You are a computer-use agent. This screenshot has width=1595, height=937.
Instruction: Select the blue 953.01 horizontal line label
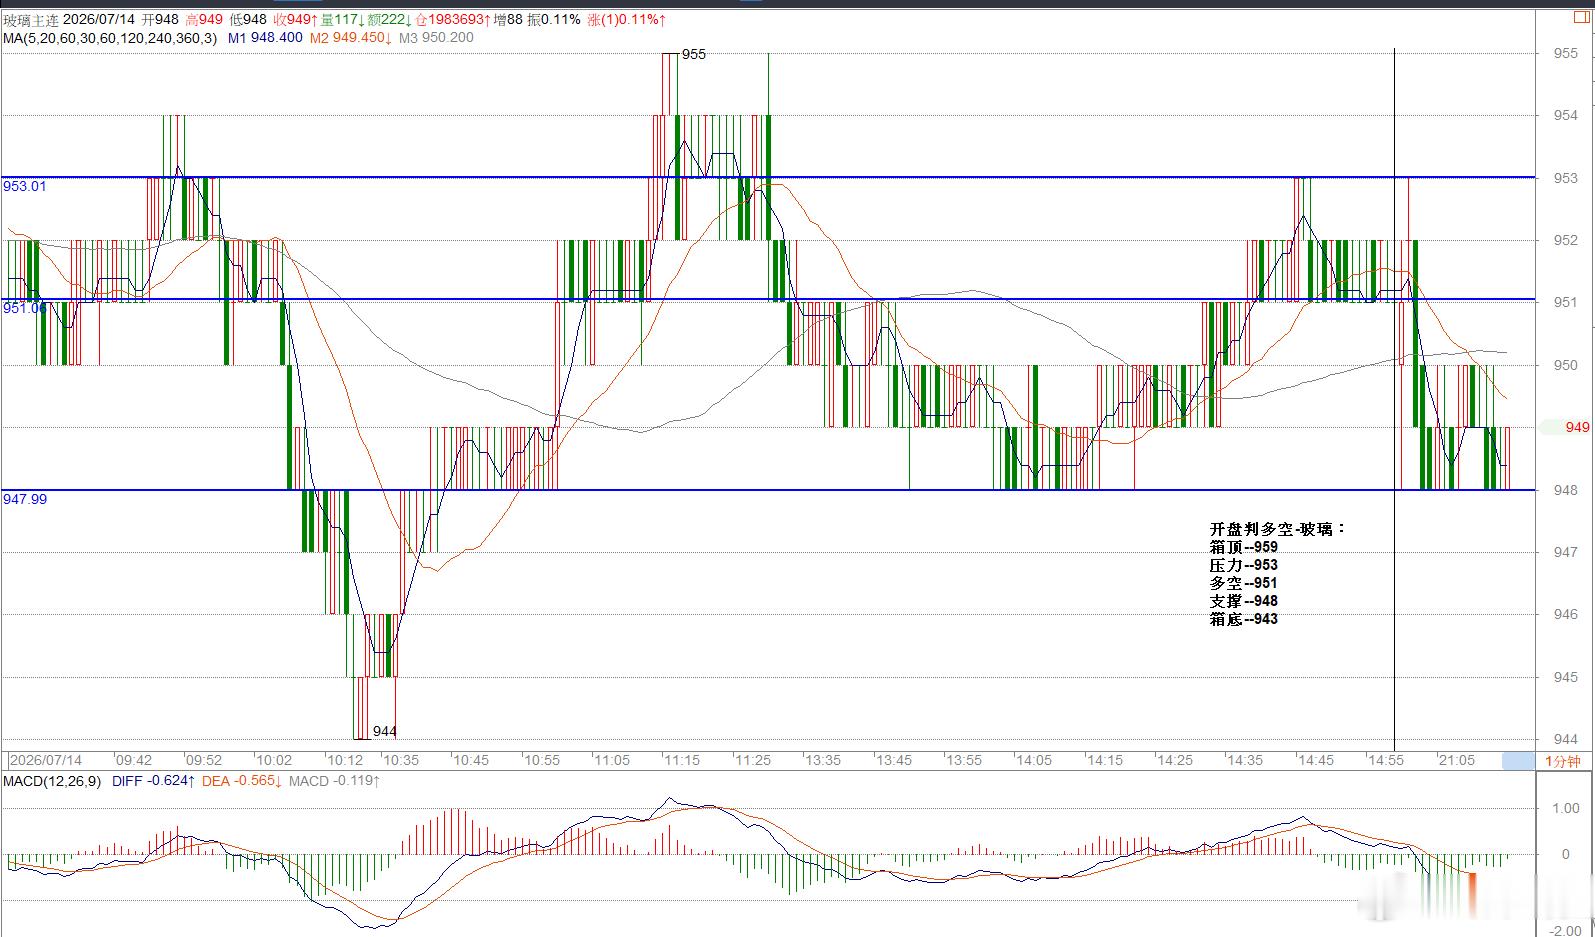point(24,186)
